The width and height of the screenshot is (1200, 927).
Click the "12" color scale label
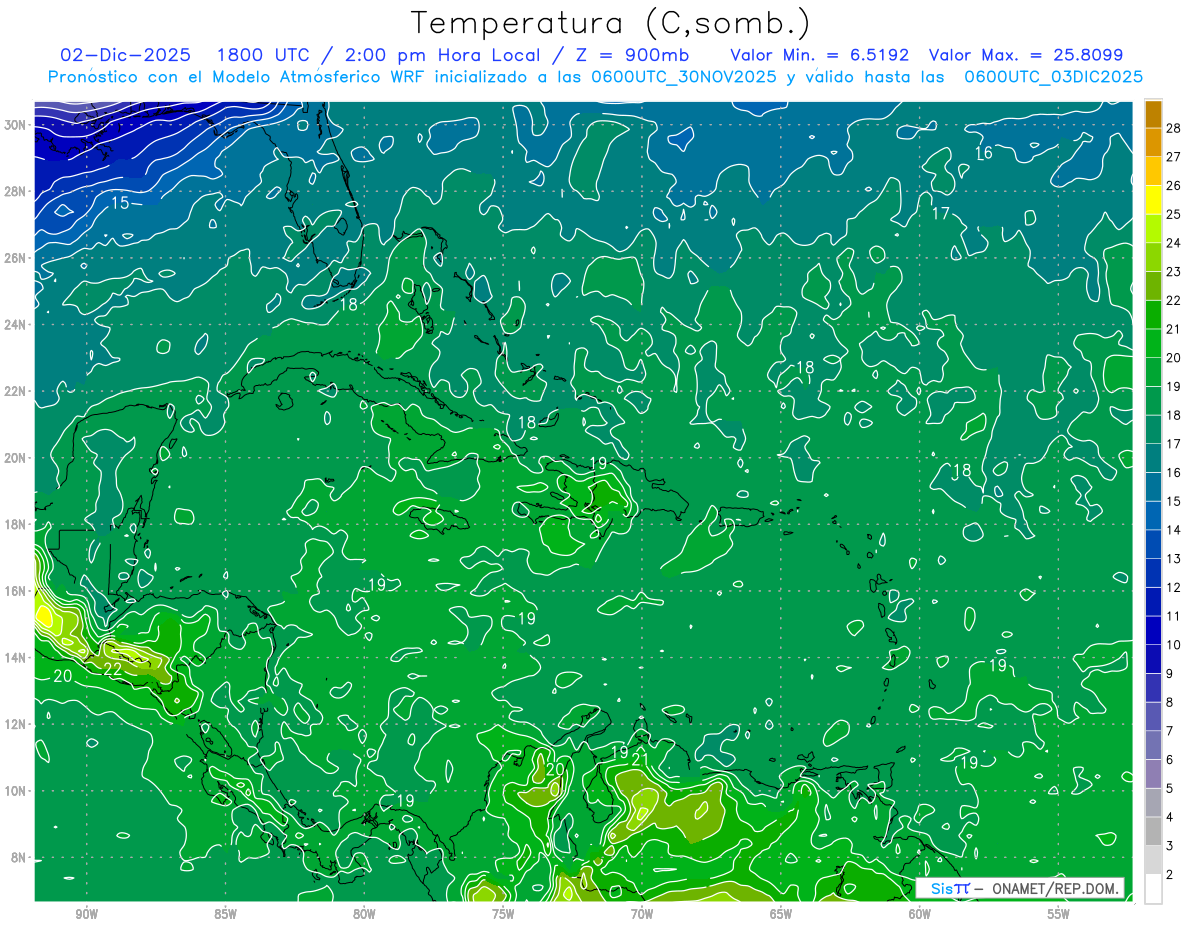(1173, 587)
